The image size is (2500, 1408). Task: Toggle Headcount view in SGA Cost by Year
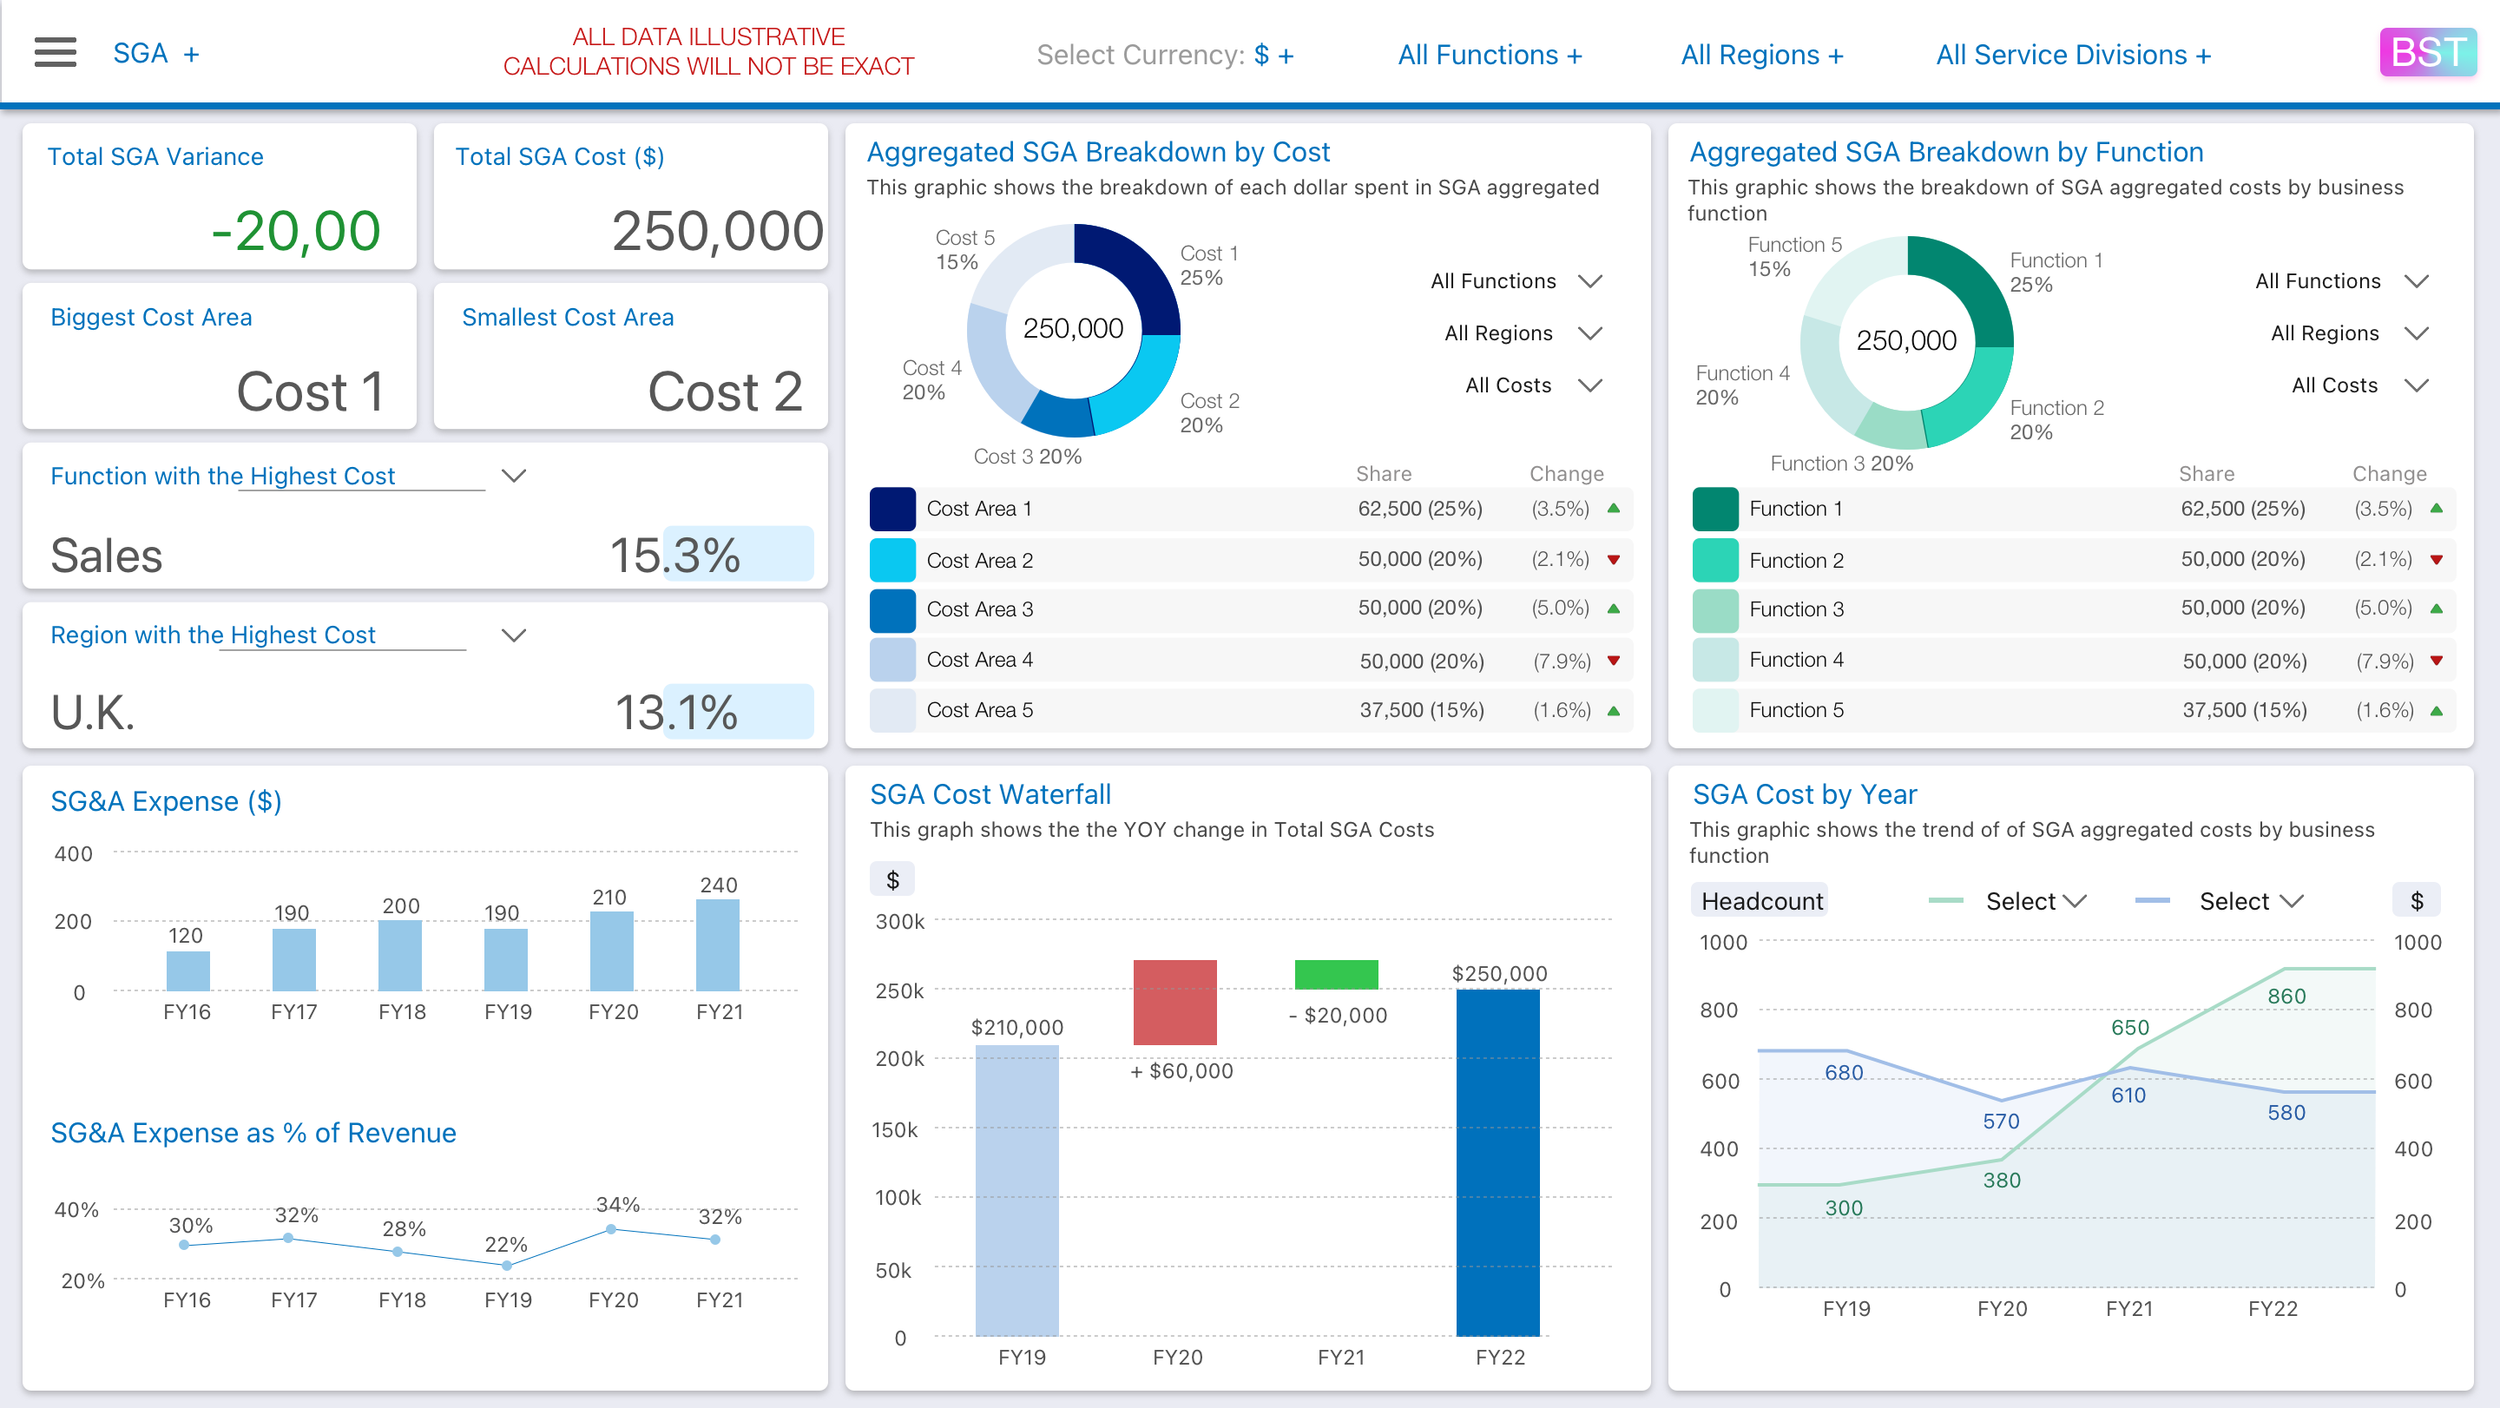[1761, 901]
